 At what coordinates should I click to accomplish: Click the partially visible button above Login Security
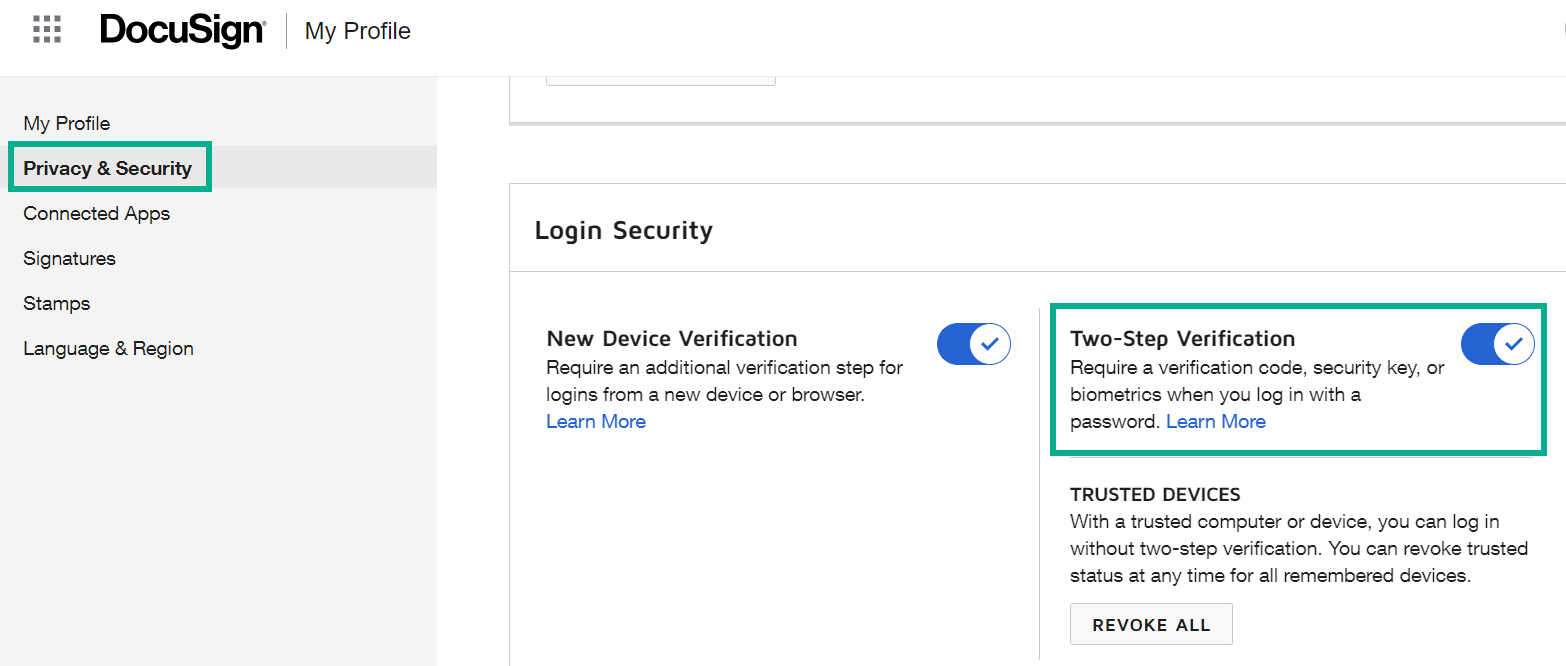pos(660,72)
